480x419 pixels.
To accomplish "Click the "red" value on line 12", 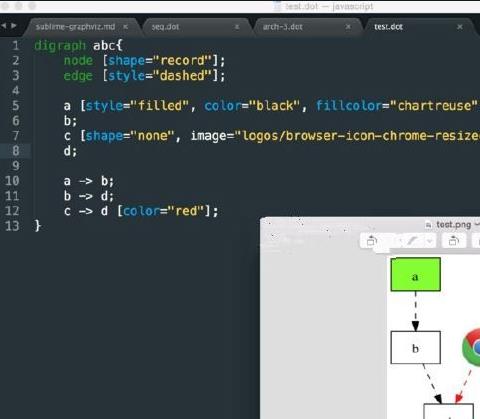I will [x=186, y=211].
